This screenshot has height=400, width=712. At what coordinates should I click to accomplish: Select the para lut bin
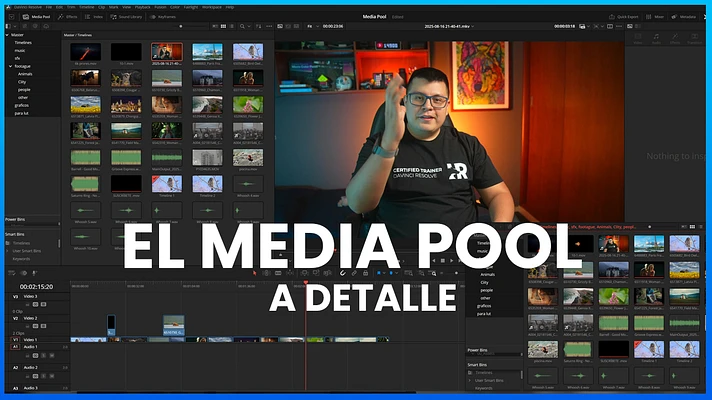[21, 113]
